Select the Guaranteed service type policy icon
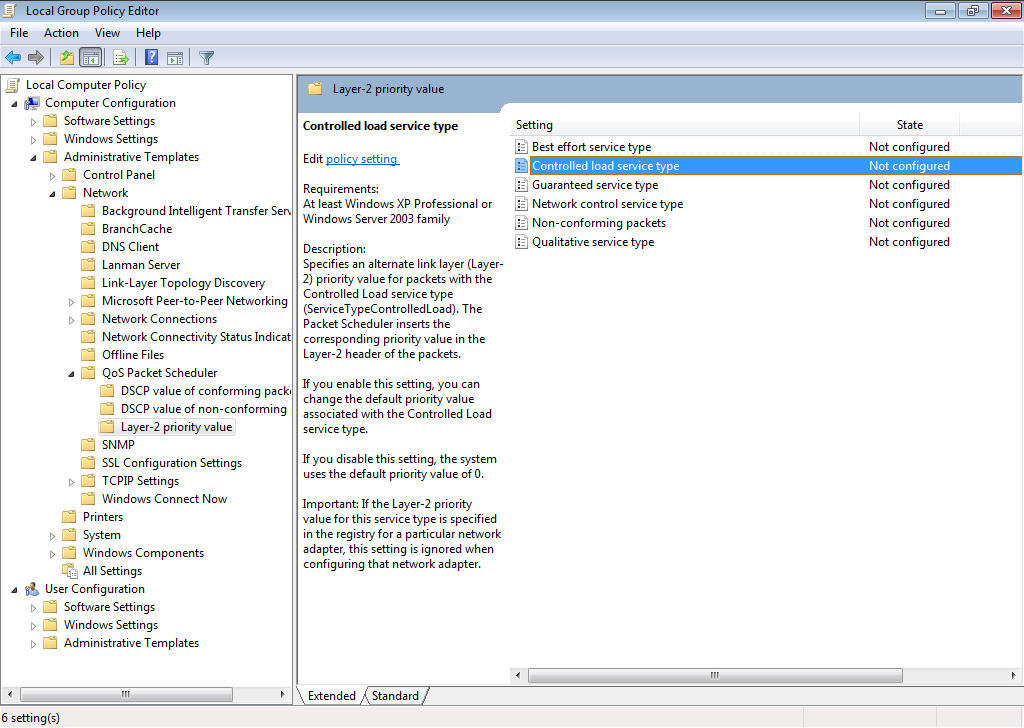This screenshot has height=728, width=1024. click(521, 185)
